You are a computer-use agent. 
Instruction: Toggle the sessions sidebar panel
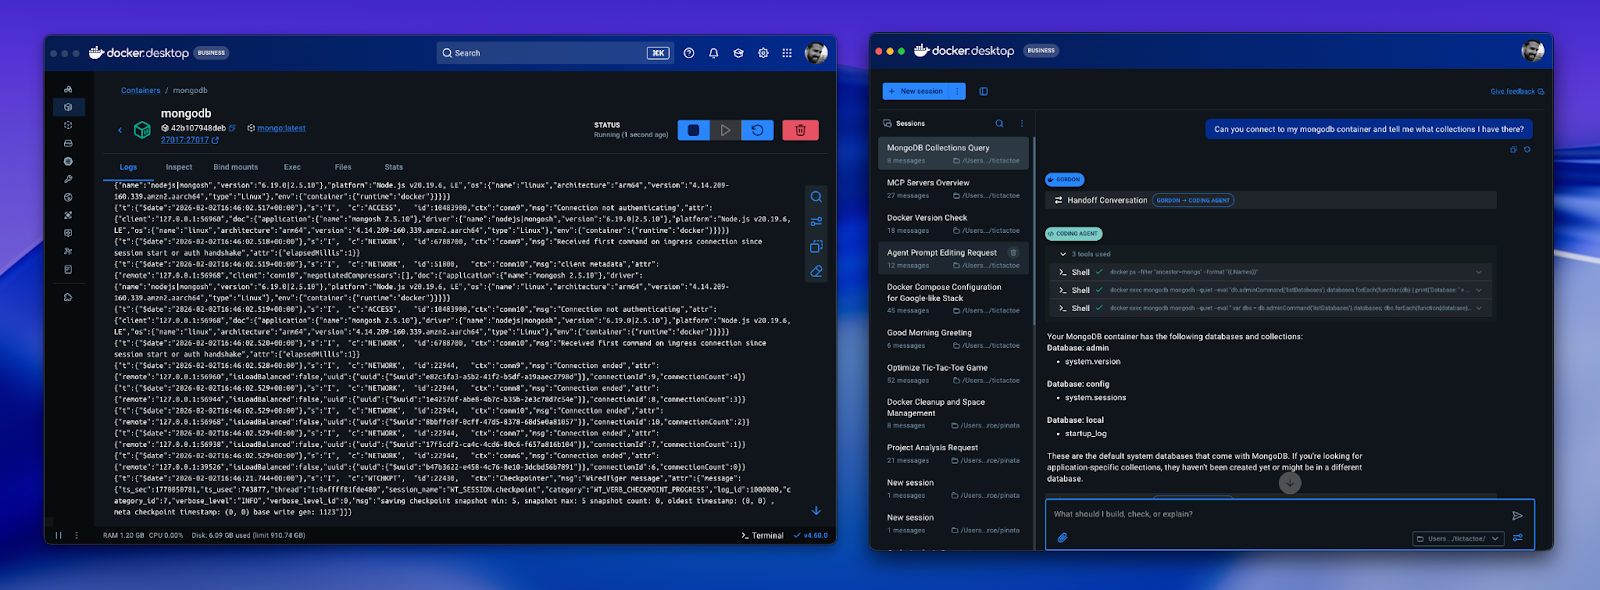[x=983, y=91]
